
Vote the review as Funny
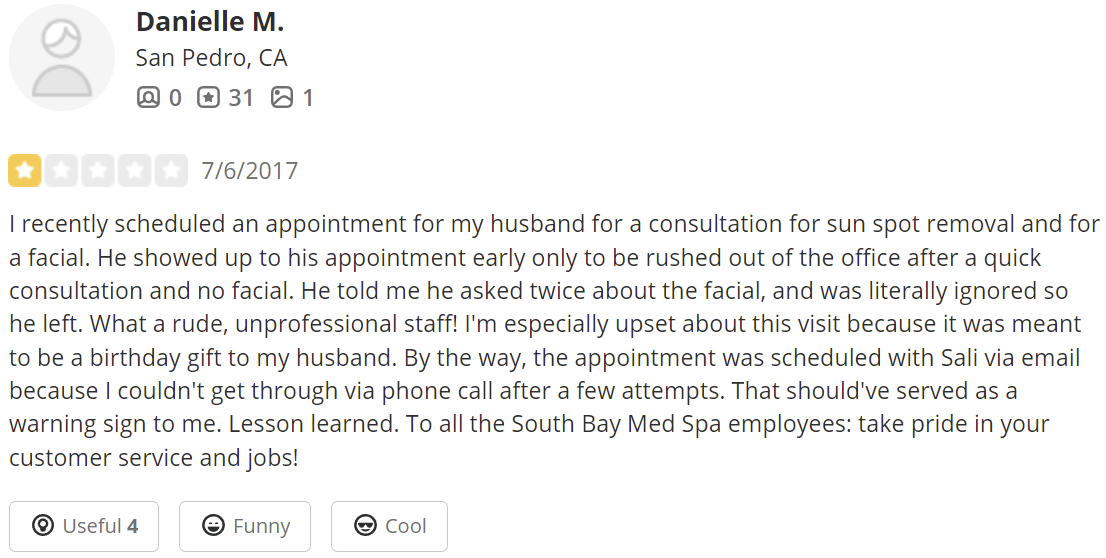pyautogui.click(x=245, y=526)
